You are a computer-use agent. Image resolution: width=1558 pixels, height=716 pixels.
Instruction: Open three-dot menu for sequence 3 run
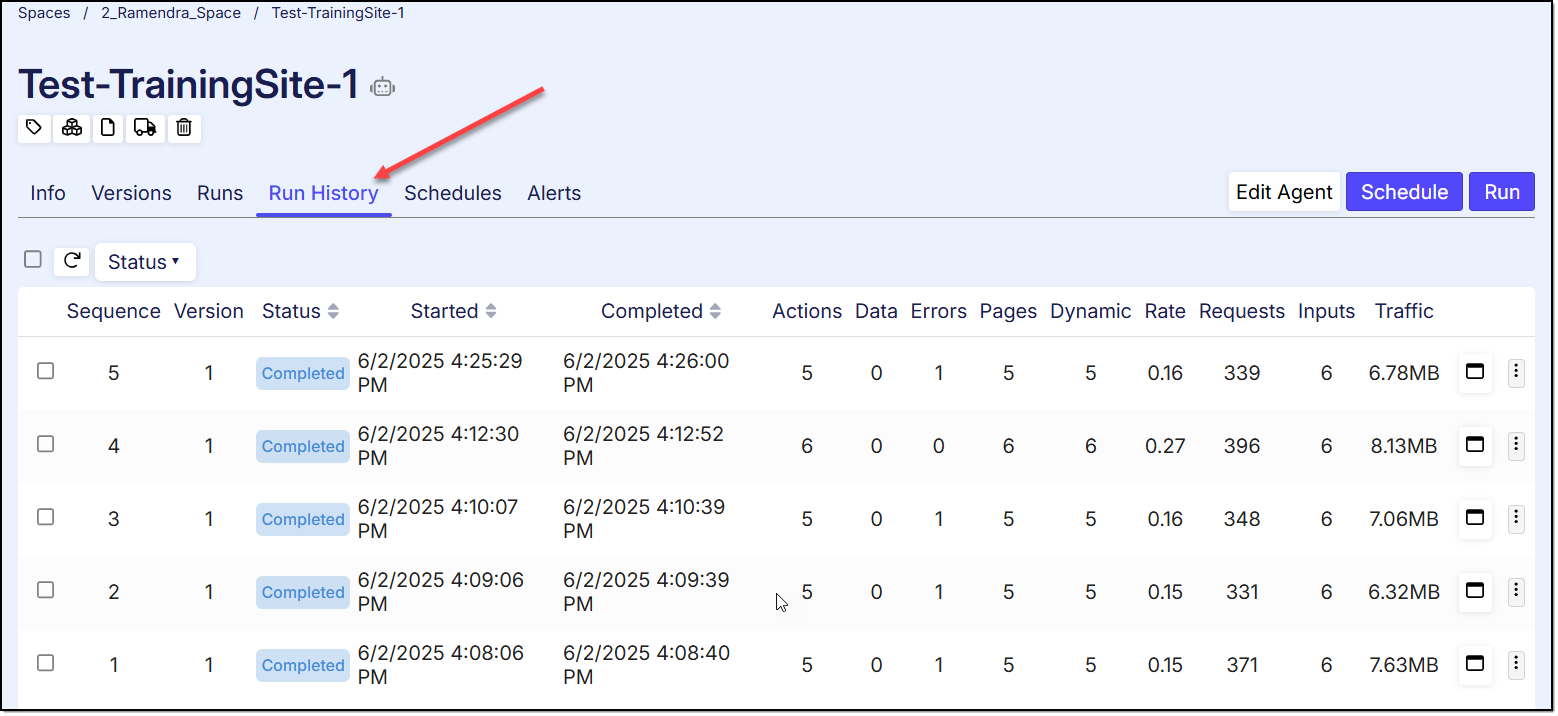point(1516,518)
